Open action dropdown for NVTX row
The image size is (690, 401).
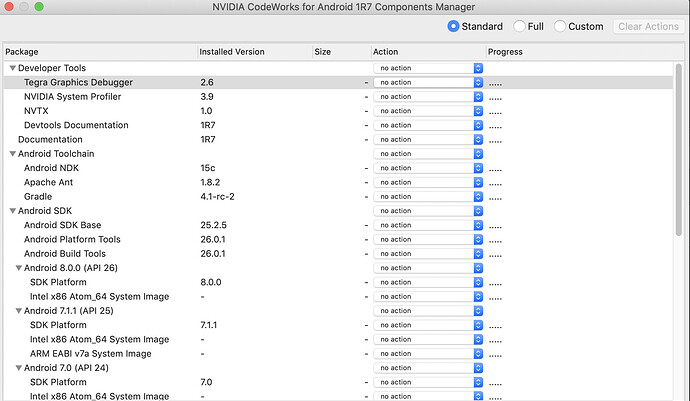point(428,111)
